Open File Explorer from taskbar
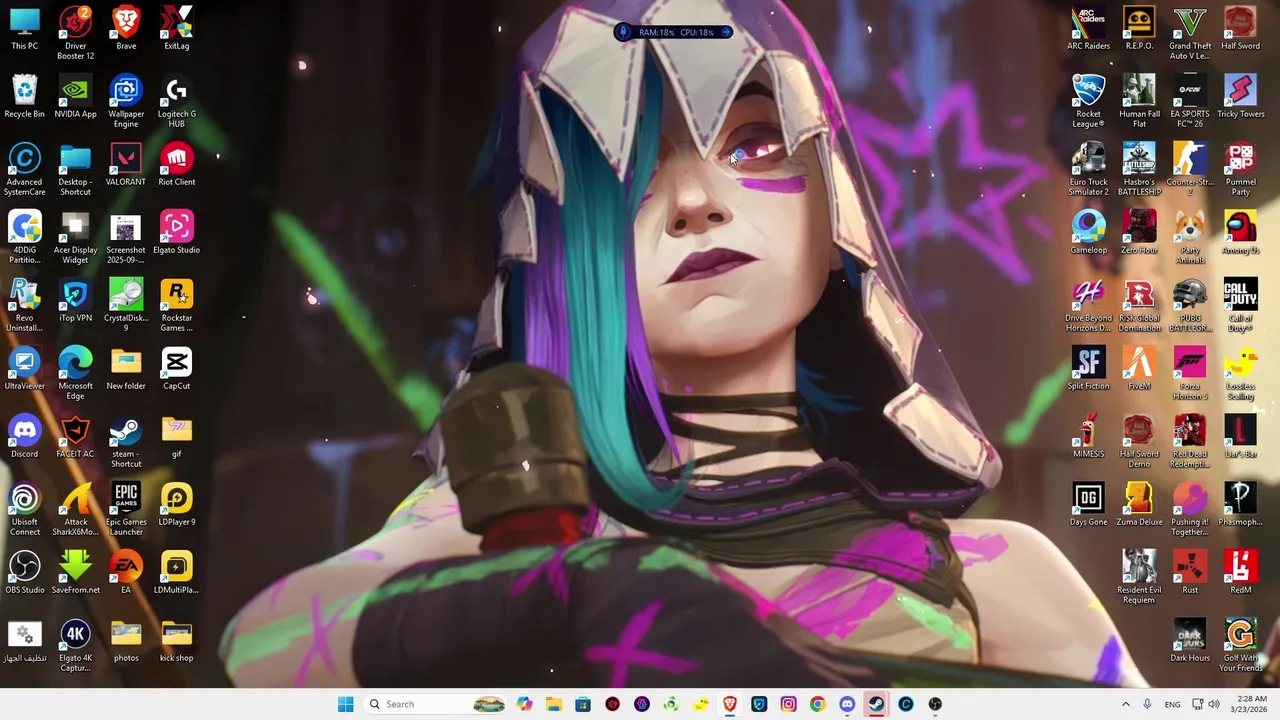1280x720 pixels. (x=553, y=704)
